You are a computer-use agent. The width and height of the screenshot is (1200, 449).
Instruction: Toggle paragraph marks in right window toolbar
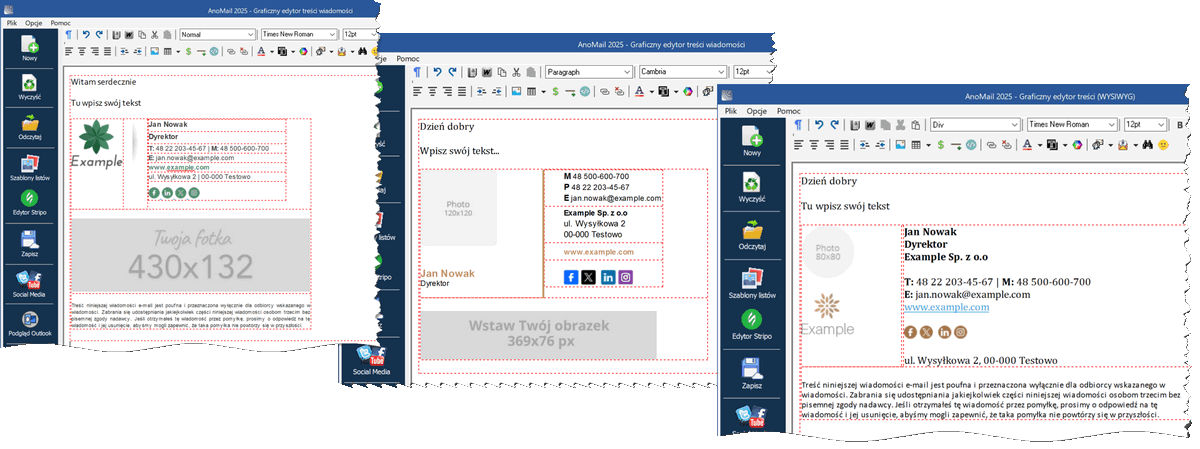pos(798,125)
